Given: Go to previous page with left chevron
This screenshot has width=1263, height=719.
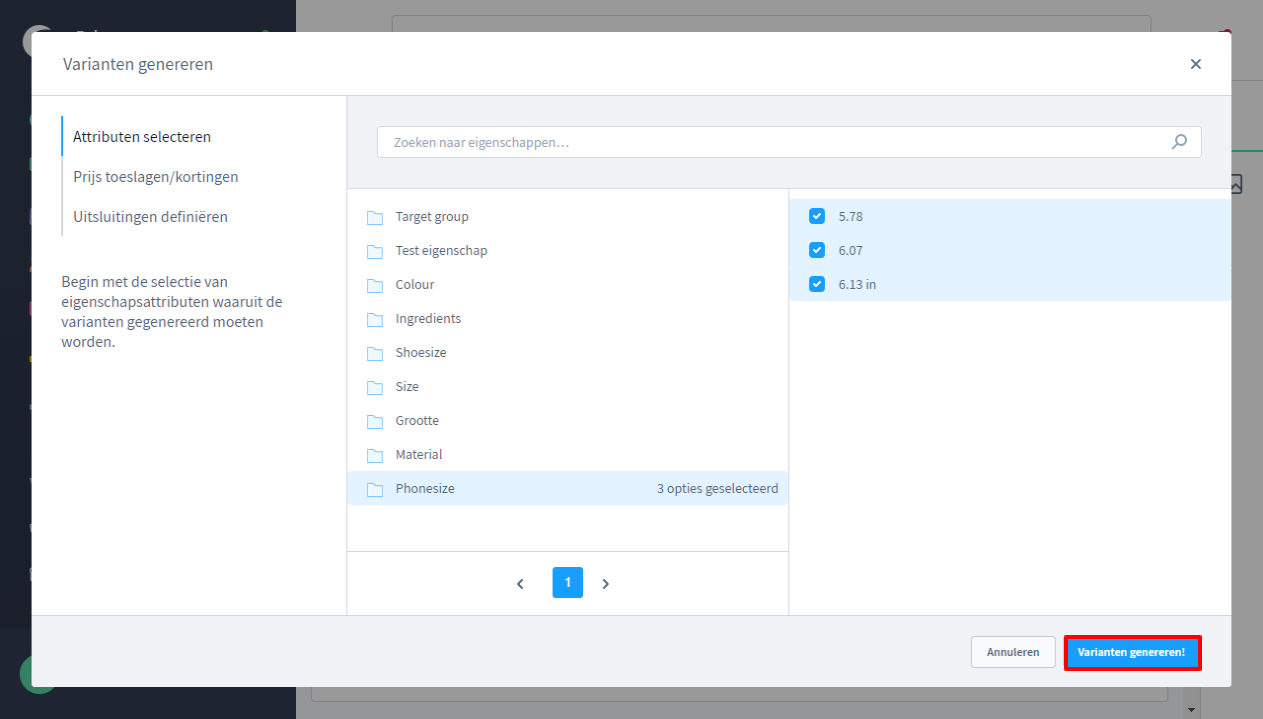Looking at the screenshot, I should coord(520,583).
